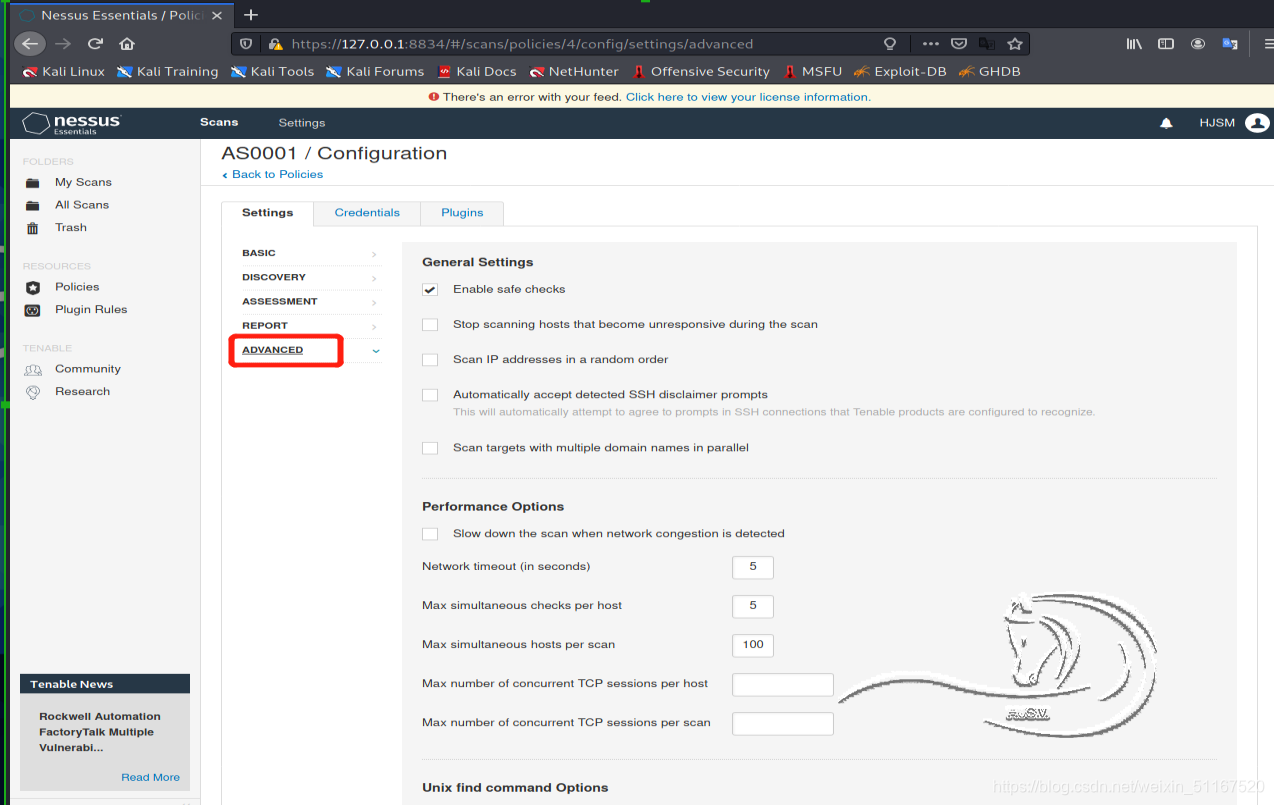
Task: Enable Stop scanning unresponsive hosts checkbox
Action: click(x=430, y=325)
